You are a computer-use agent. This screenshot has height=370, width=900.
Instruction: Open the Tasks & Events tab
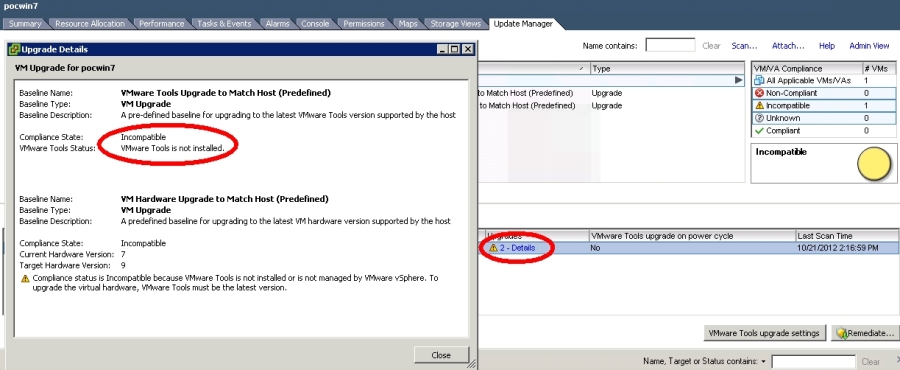tap(224, 24)
